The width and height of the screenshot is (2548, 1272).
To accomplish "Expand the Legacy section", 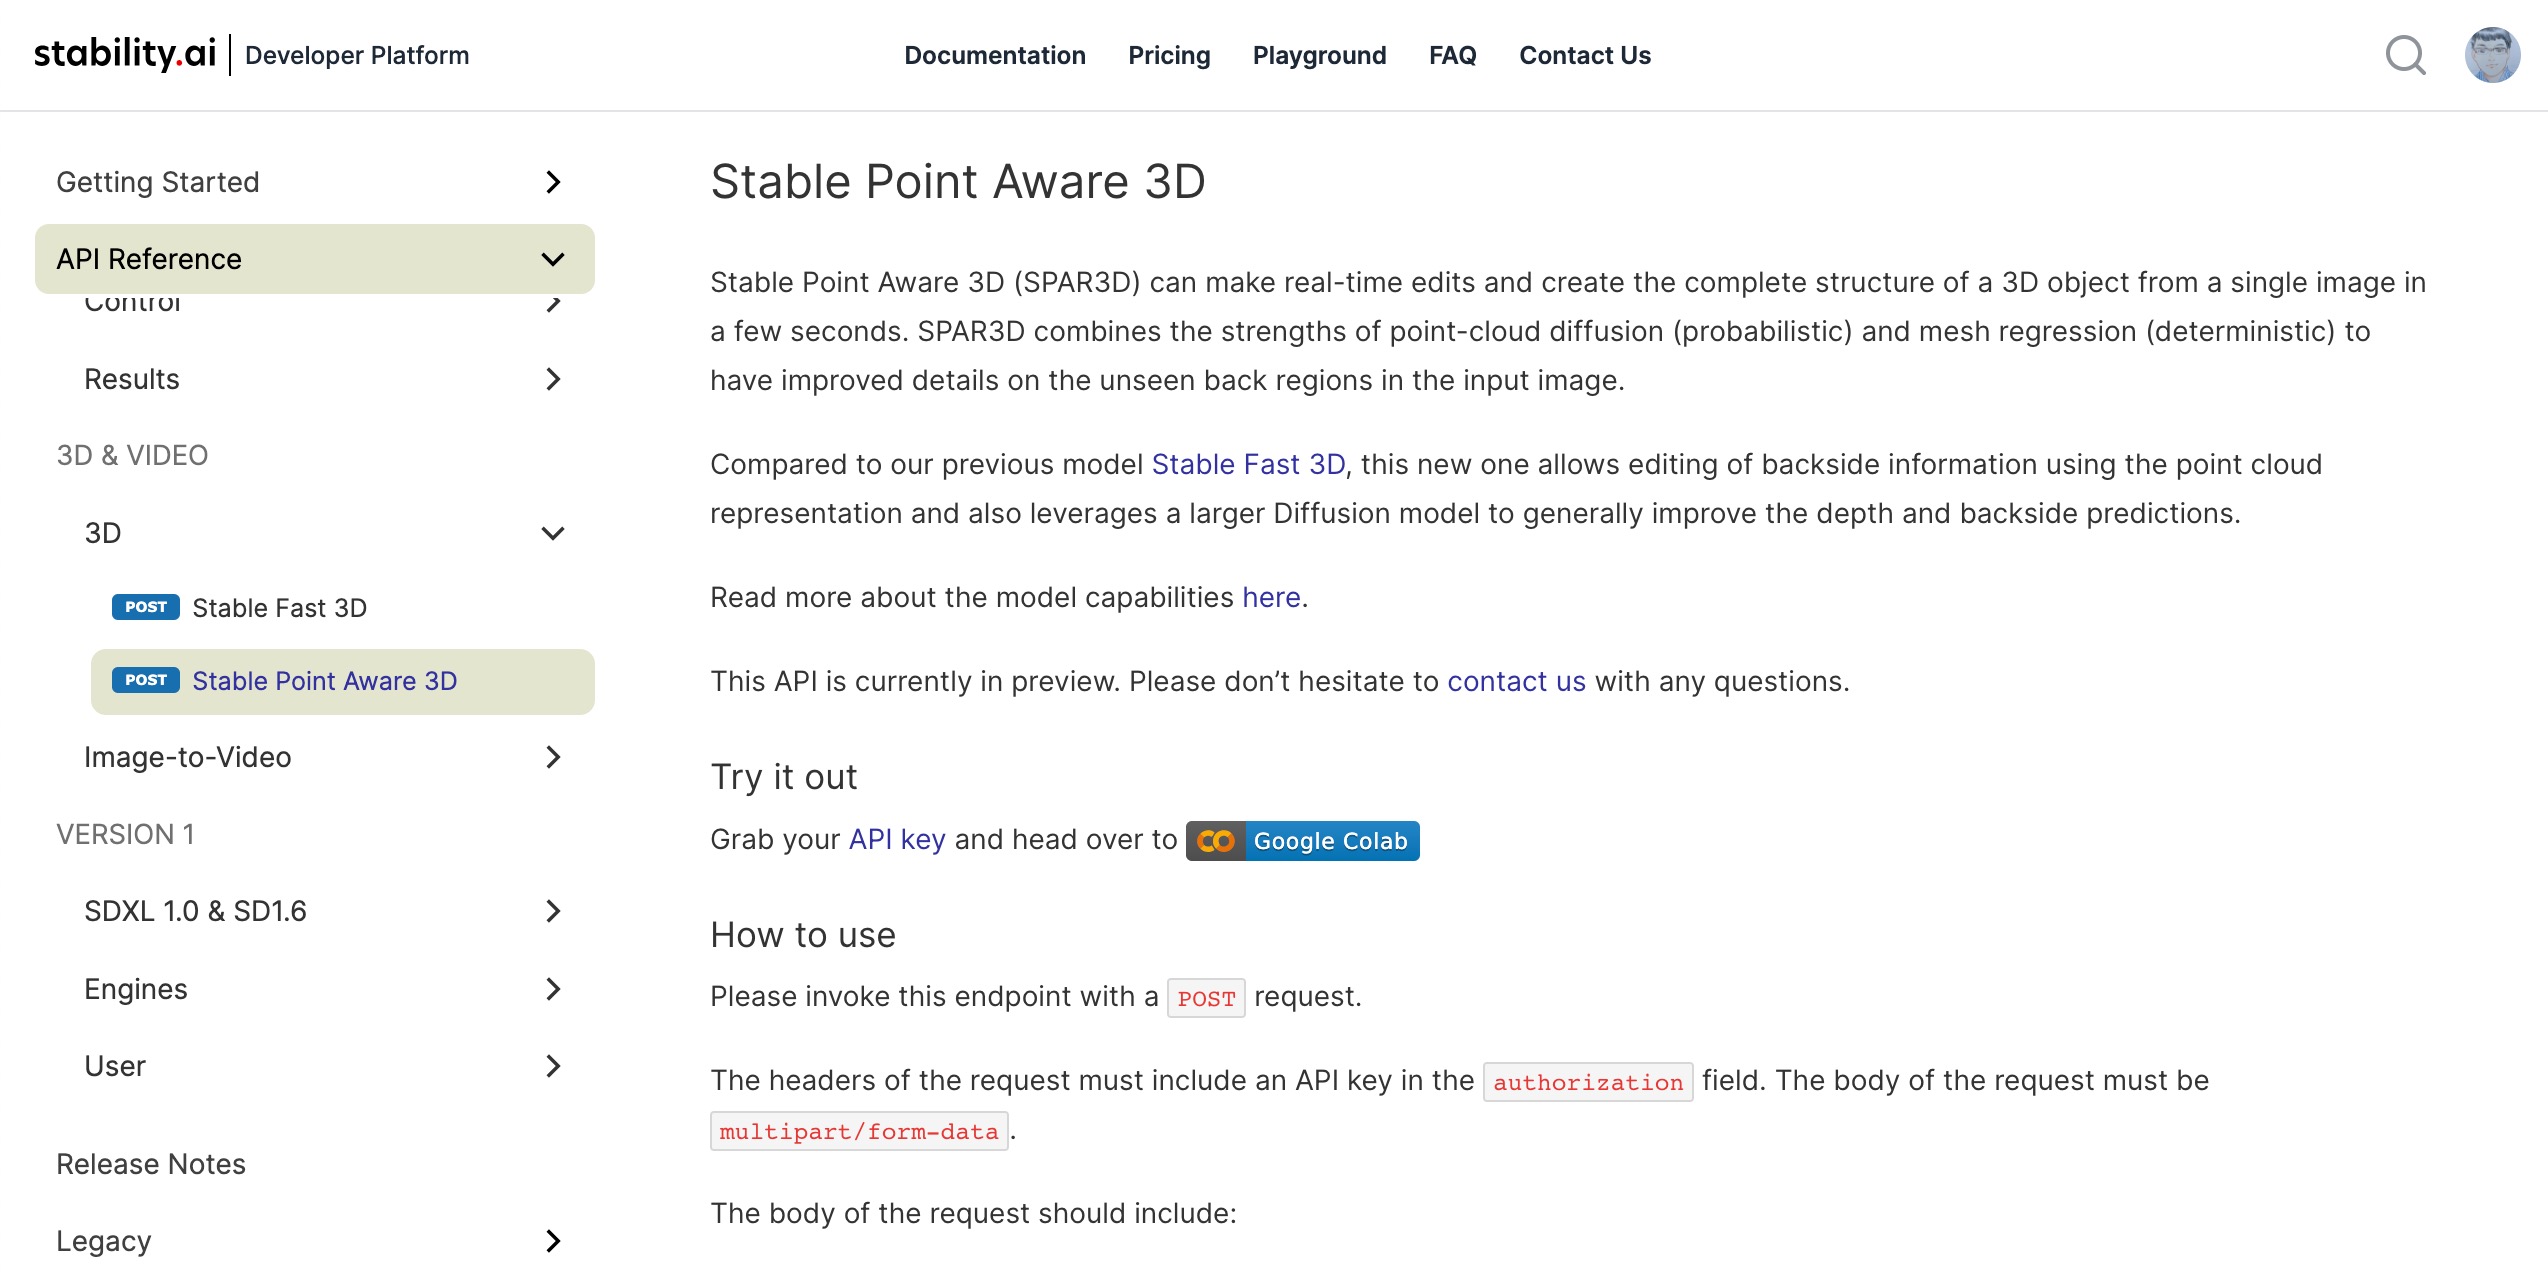I will point(551,1242).
